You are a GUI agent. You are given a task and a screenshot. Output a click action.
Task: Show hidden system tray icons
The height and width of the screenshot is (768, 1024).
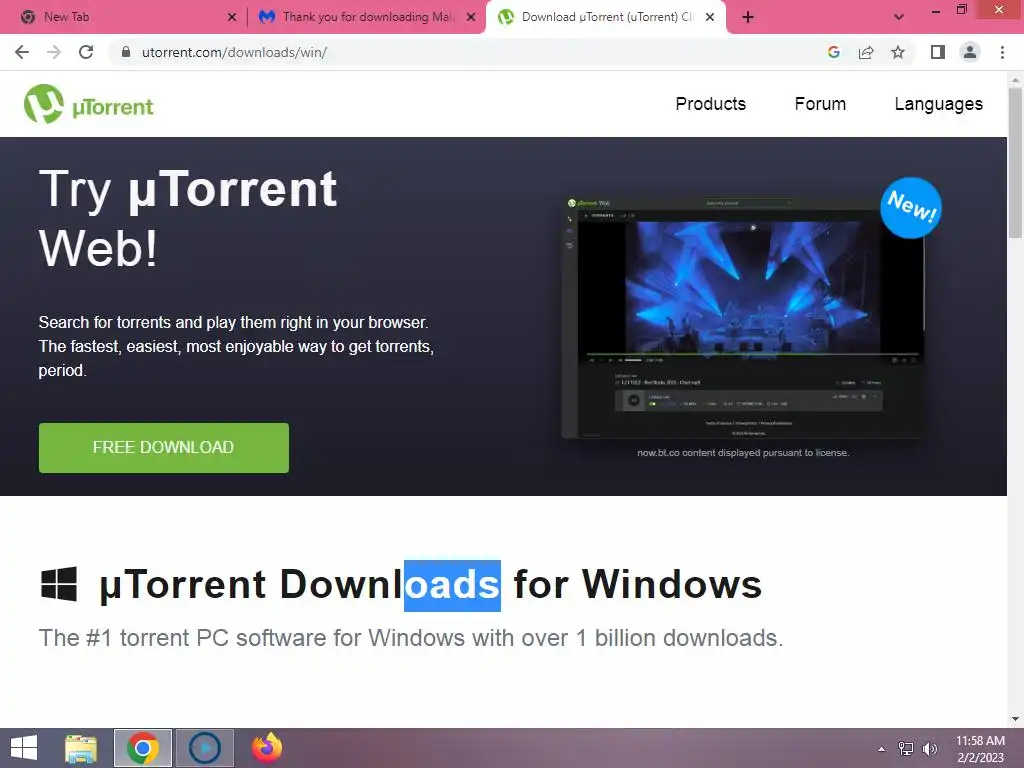[882, 749]
